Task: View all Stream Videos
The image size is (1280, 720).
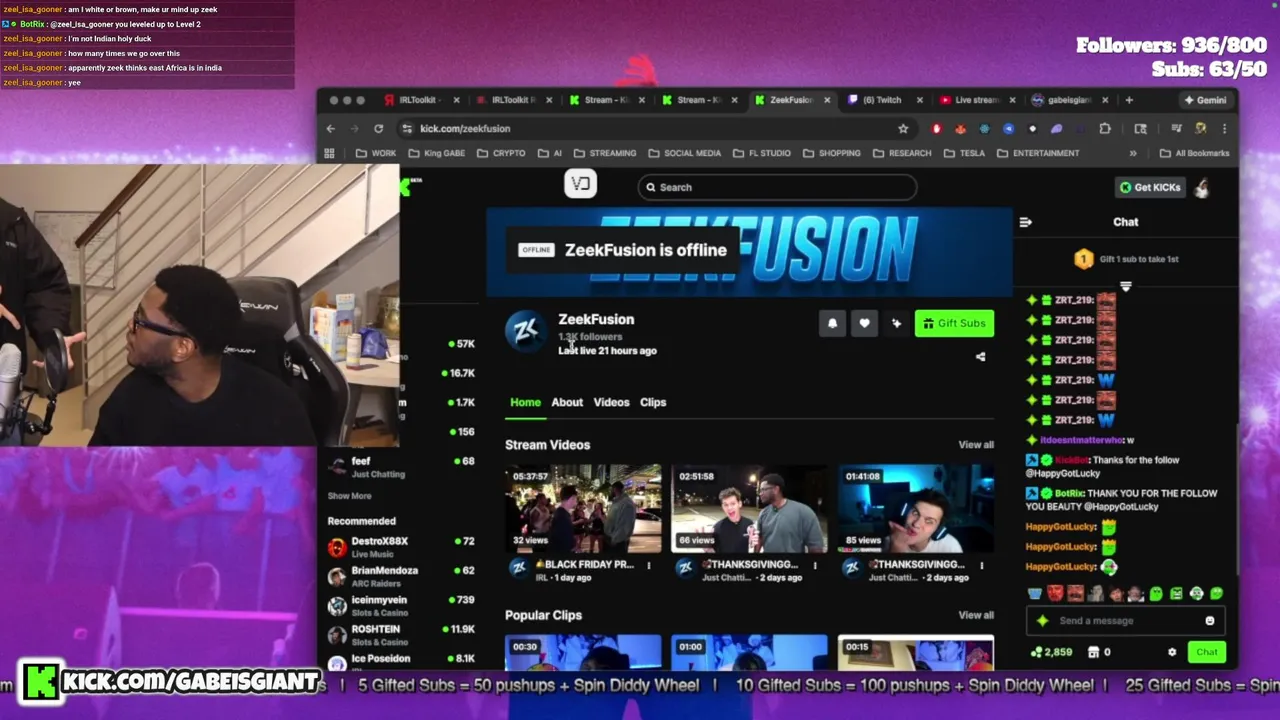Action: point(976,445)
